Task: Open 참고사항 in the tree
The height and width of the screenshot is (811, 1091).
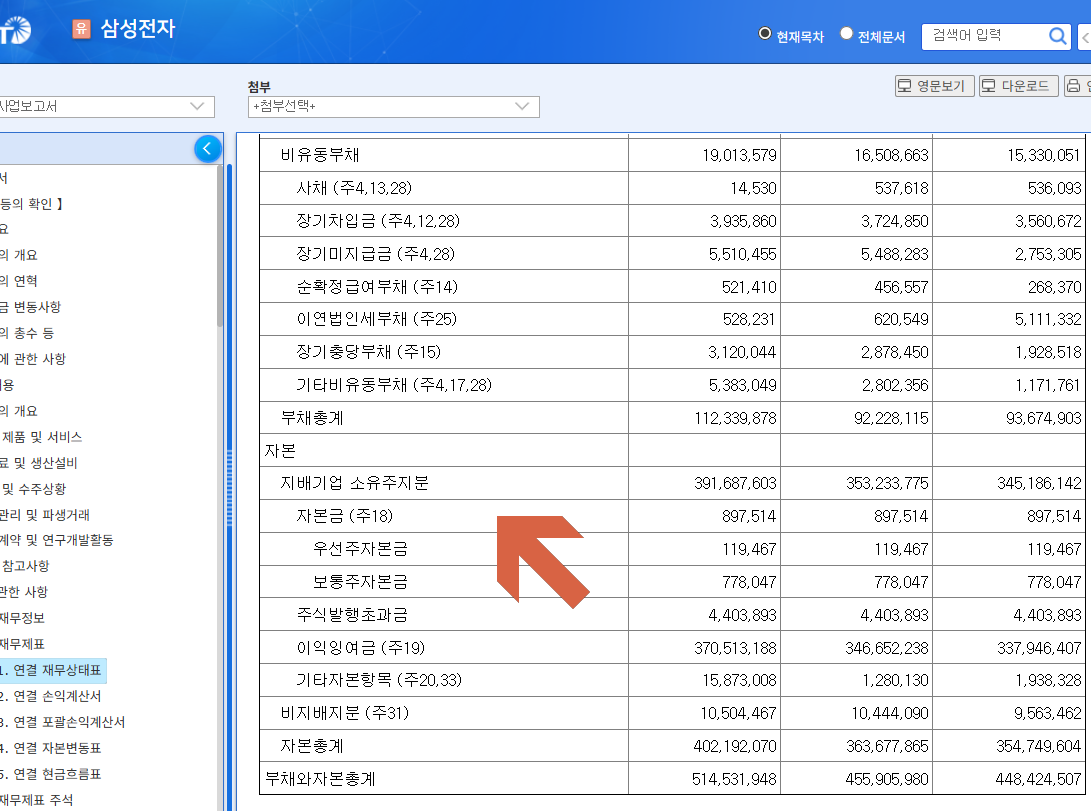Action: (x=26, y=566)
